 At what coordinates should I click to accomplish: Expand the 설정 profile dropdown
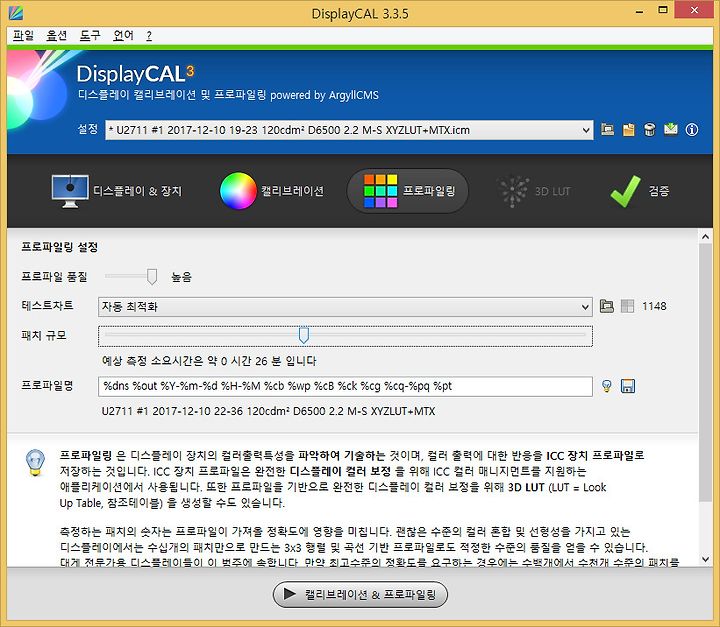[349, 130]
